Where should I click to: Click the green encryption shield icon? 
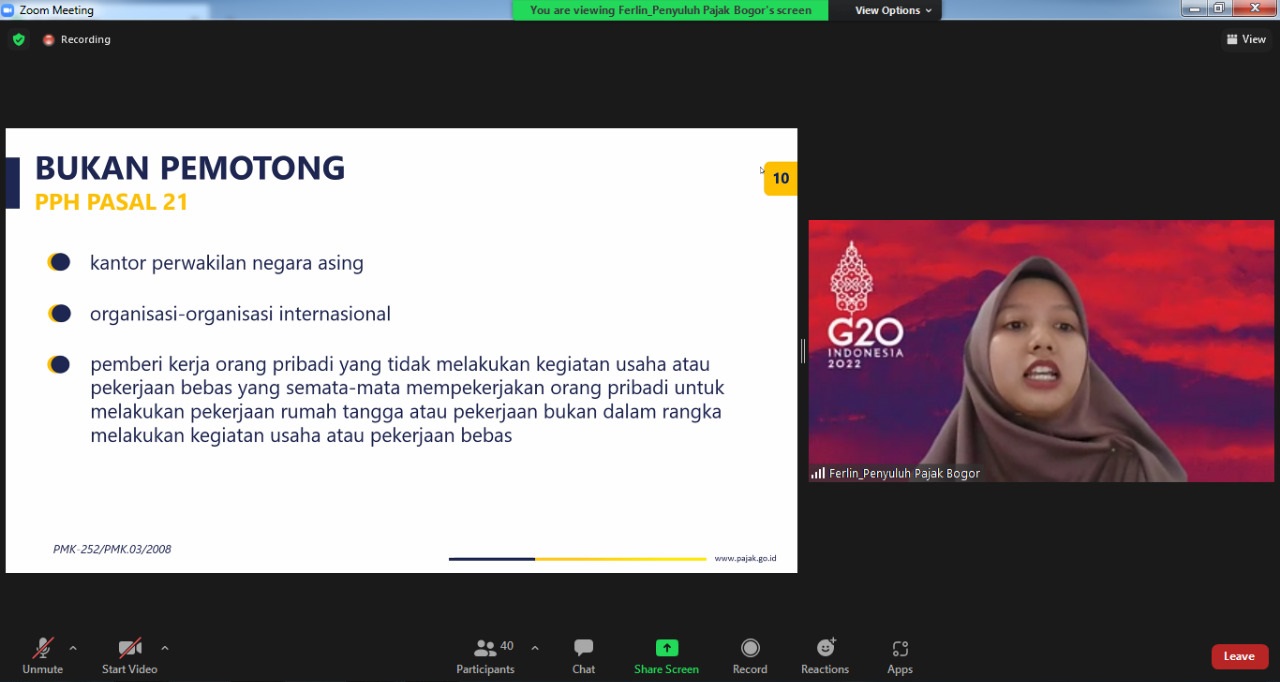(x=18, y=40)
